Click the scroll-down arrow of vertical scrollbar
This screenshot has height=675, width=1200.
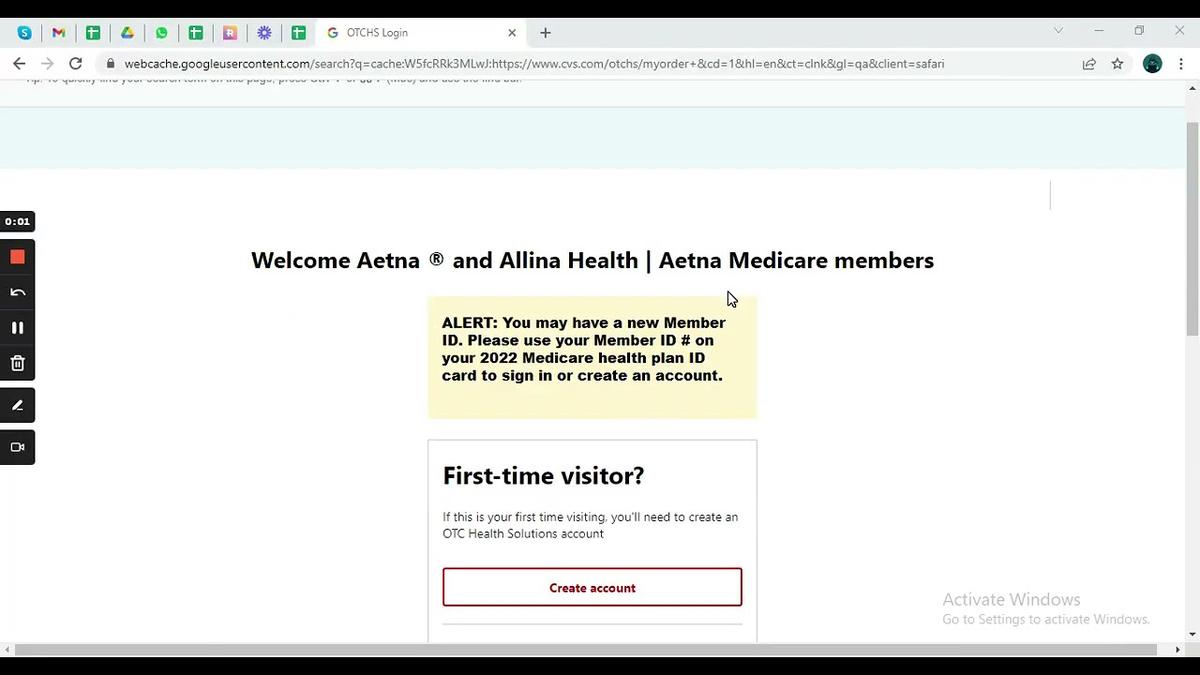(x=1192, y=634)
